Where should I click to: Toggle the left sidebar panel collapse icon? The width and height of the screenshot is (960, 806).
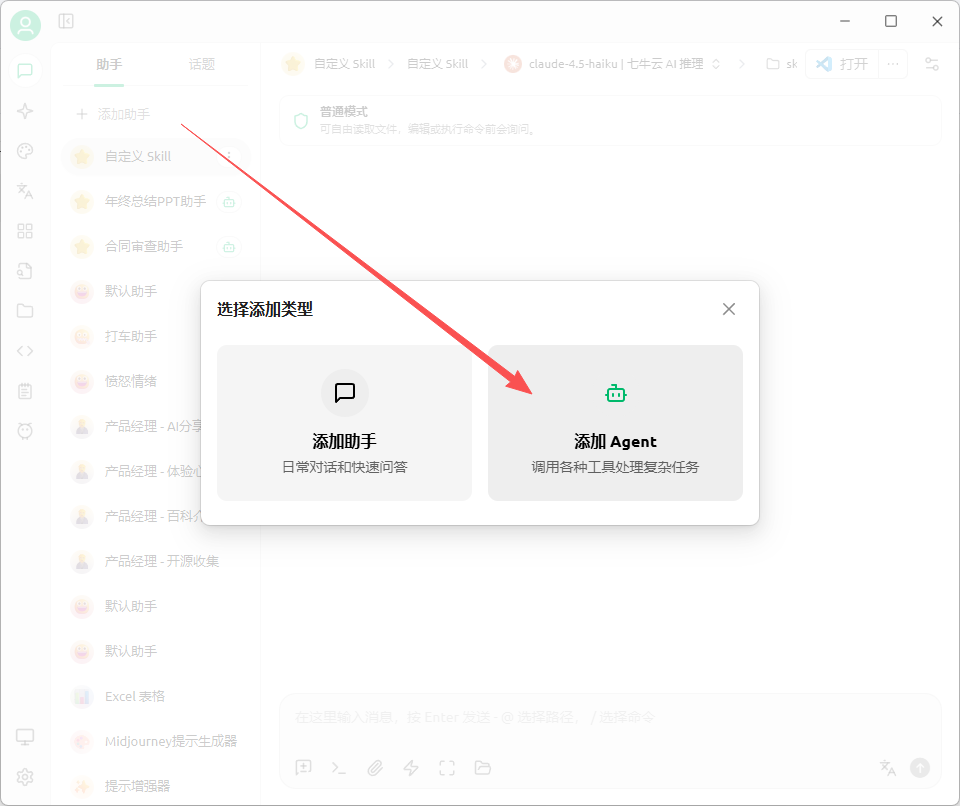(66, 21)
